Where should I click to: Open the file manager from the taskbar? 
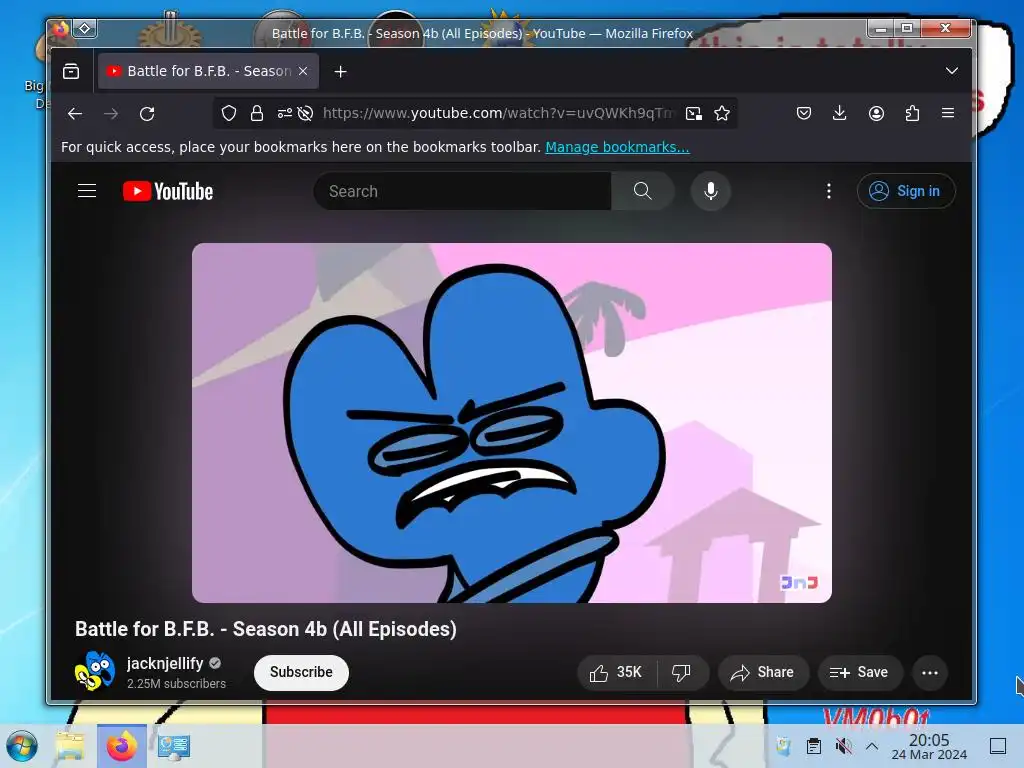[x=71, y=746]
